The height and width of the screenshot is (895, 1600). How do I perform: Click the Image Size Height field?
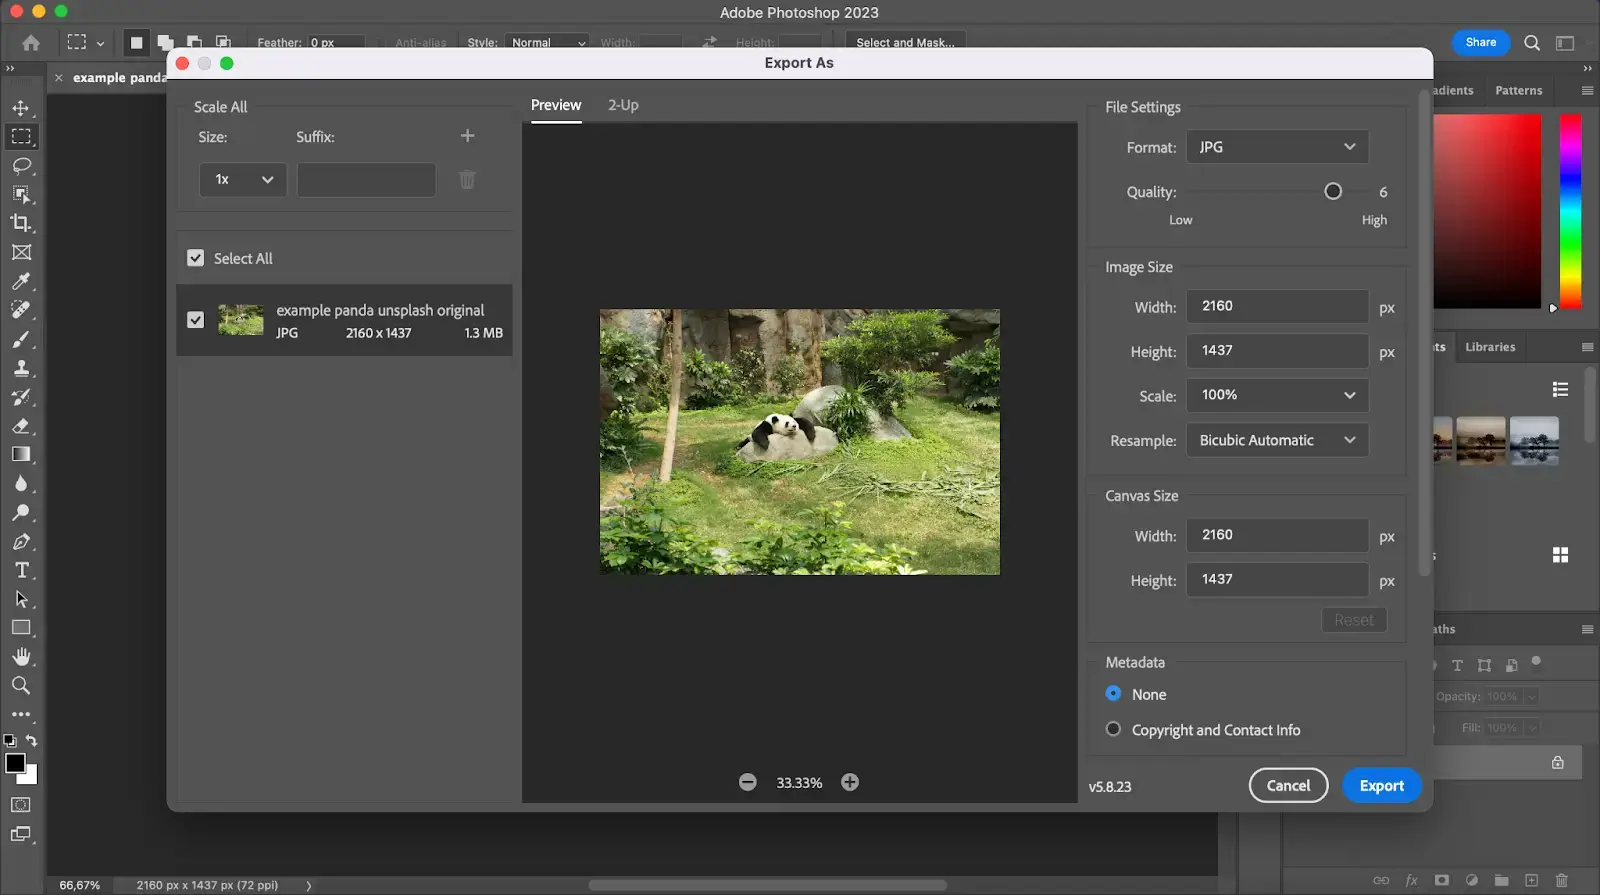point(1277,351)
